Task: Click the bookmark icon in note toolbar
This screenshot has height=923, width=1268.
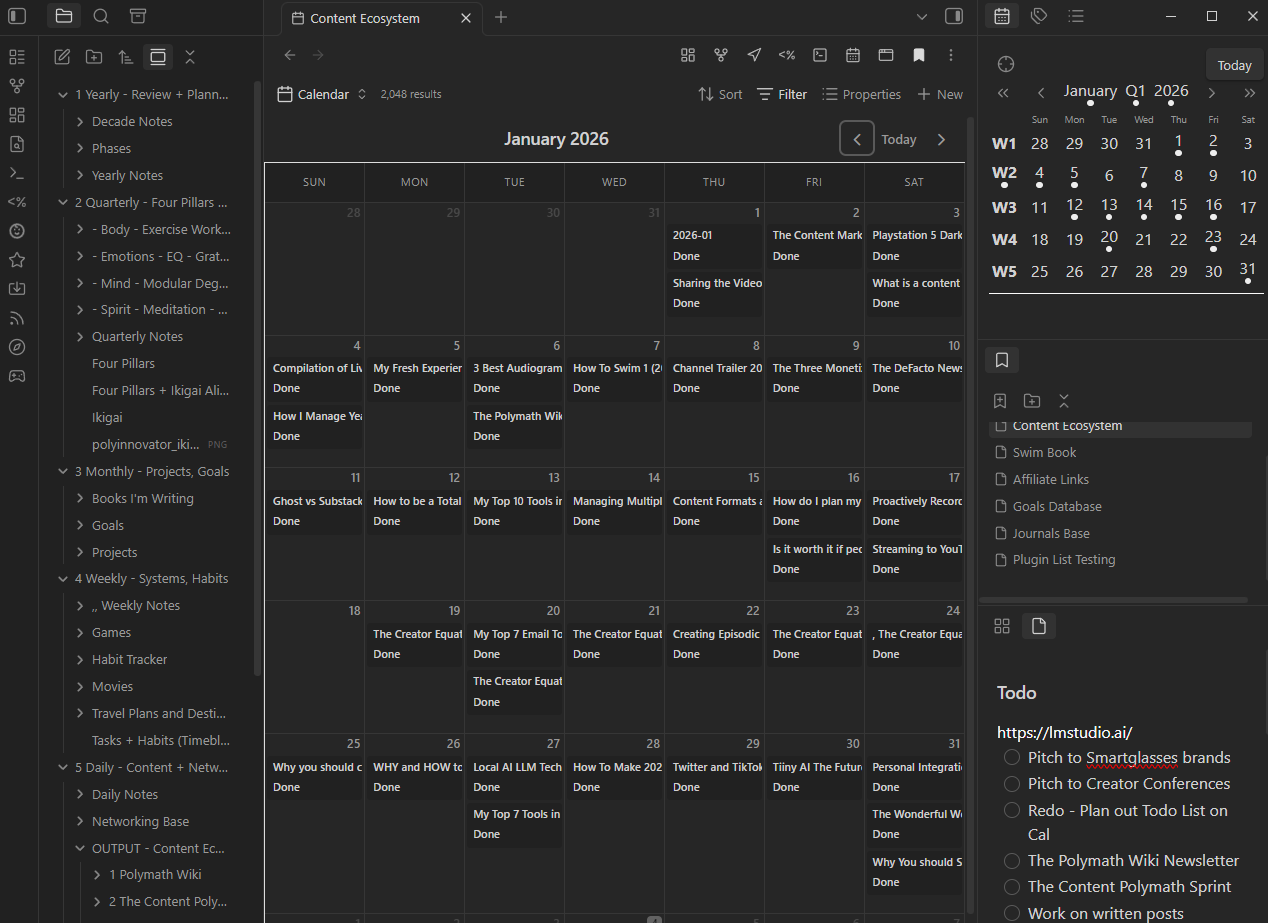Action: 918,55
